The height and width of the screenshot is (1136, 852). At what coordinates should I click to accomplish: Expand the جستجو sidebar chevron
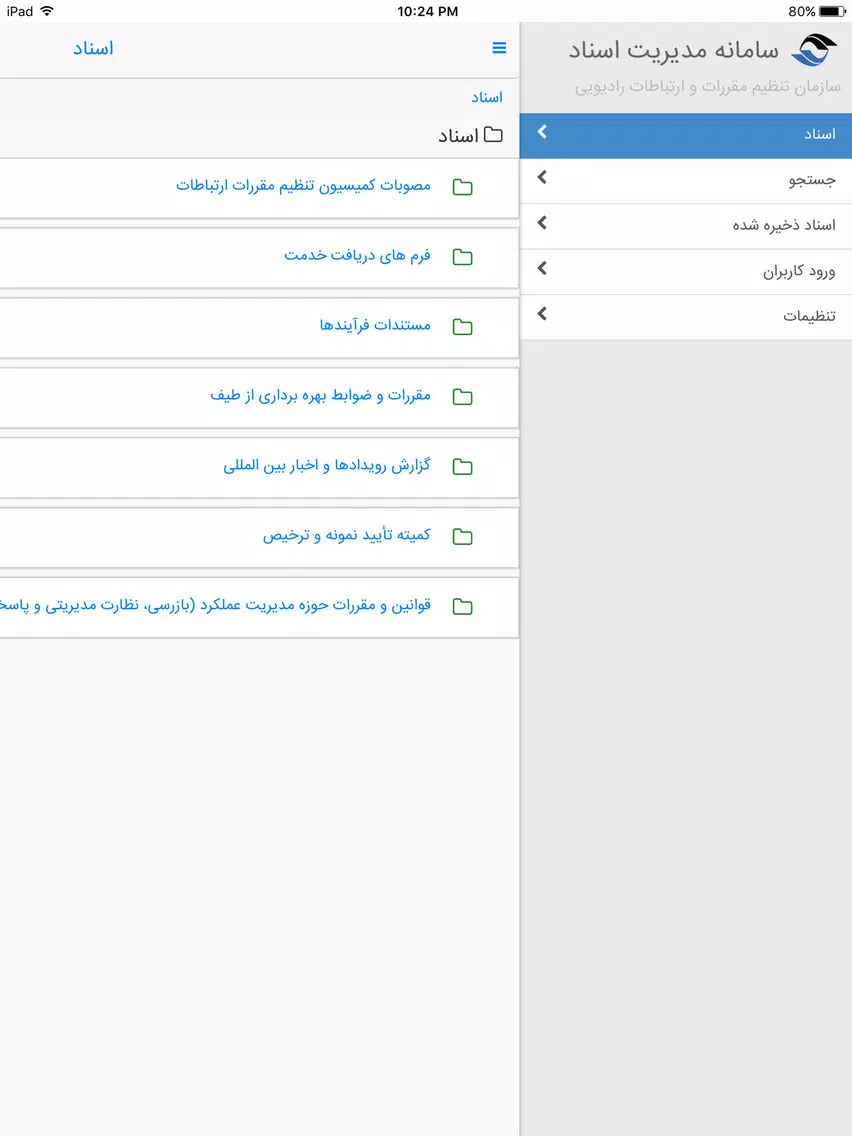542,178
